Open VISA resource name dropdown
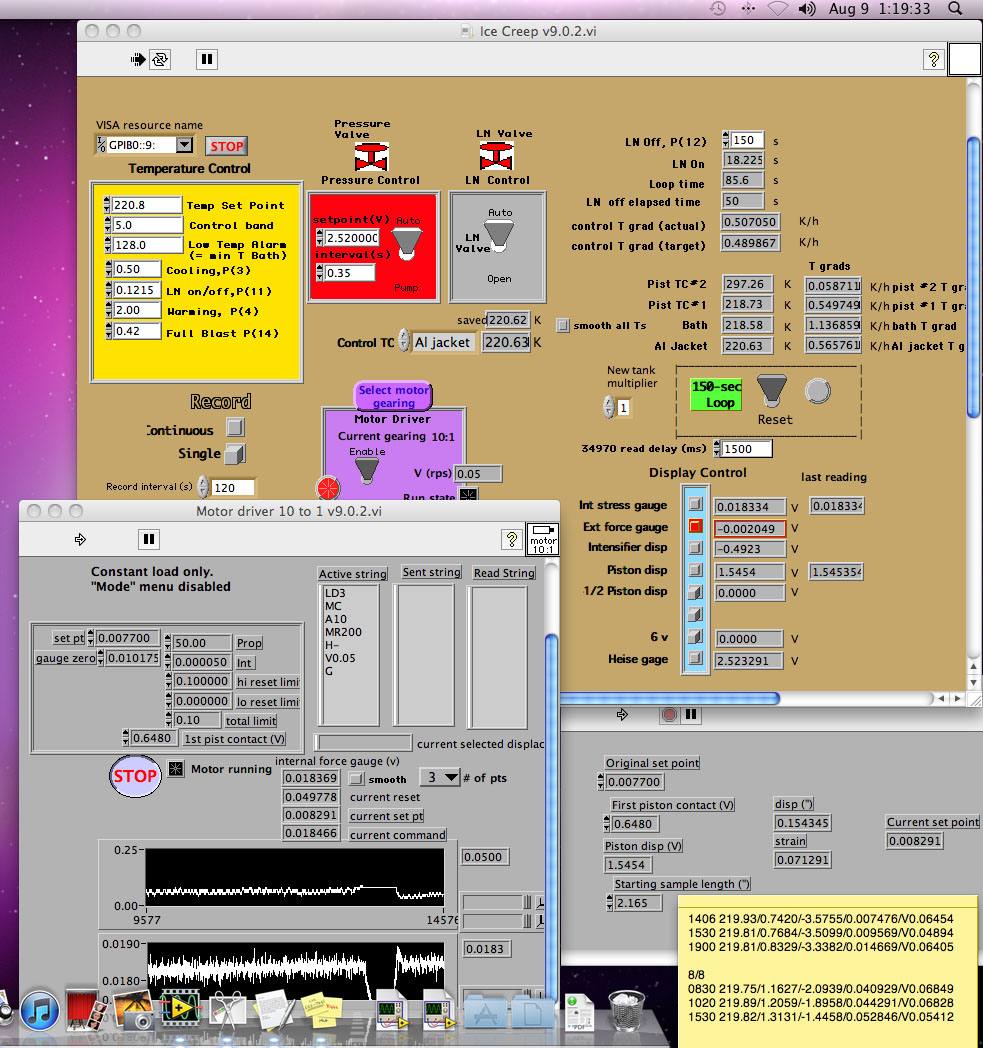The width and height of the screenshot is (983, 1048). [184, 146]
